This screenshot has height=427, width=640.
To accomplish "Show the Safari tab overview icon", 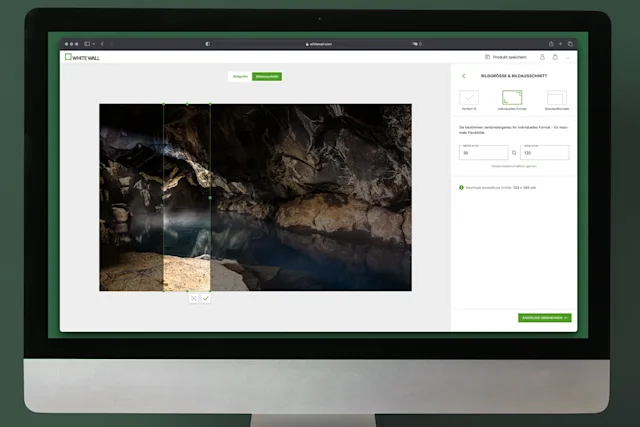I will [x=570, y=44].
